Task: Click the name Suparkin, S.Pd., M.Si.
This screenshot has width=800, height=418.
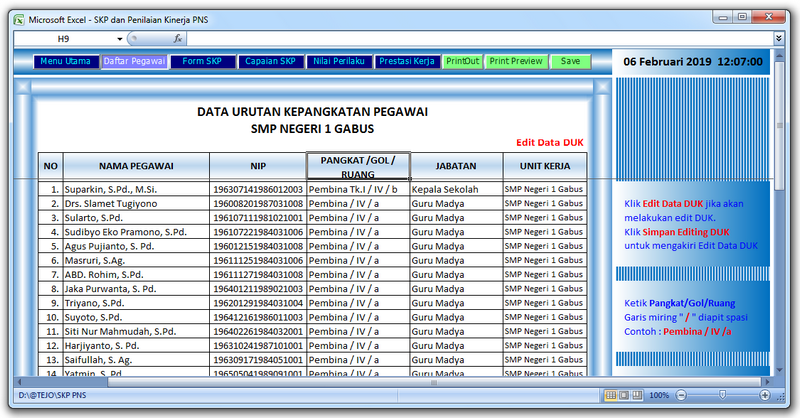Action: pyautogui.click(x=111, y=189)
